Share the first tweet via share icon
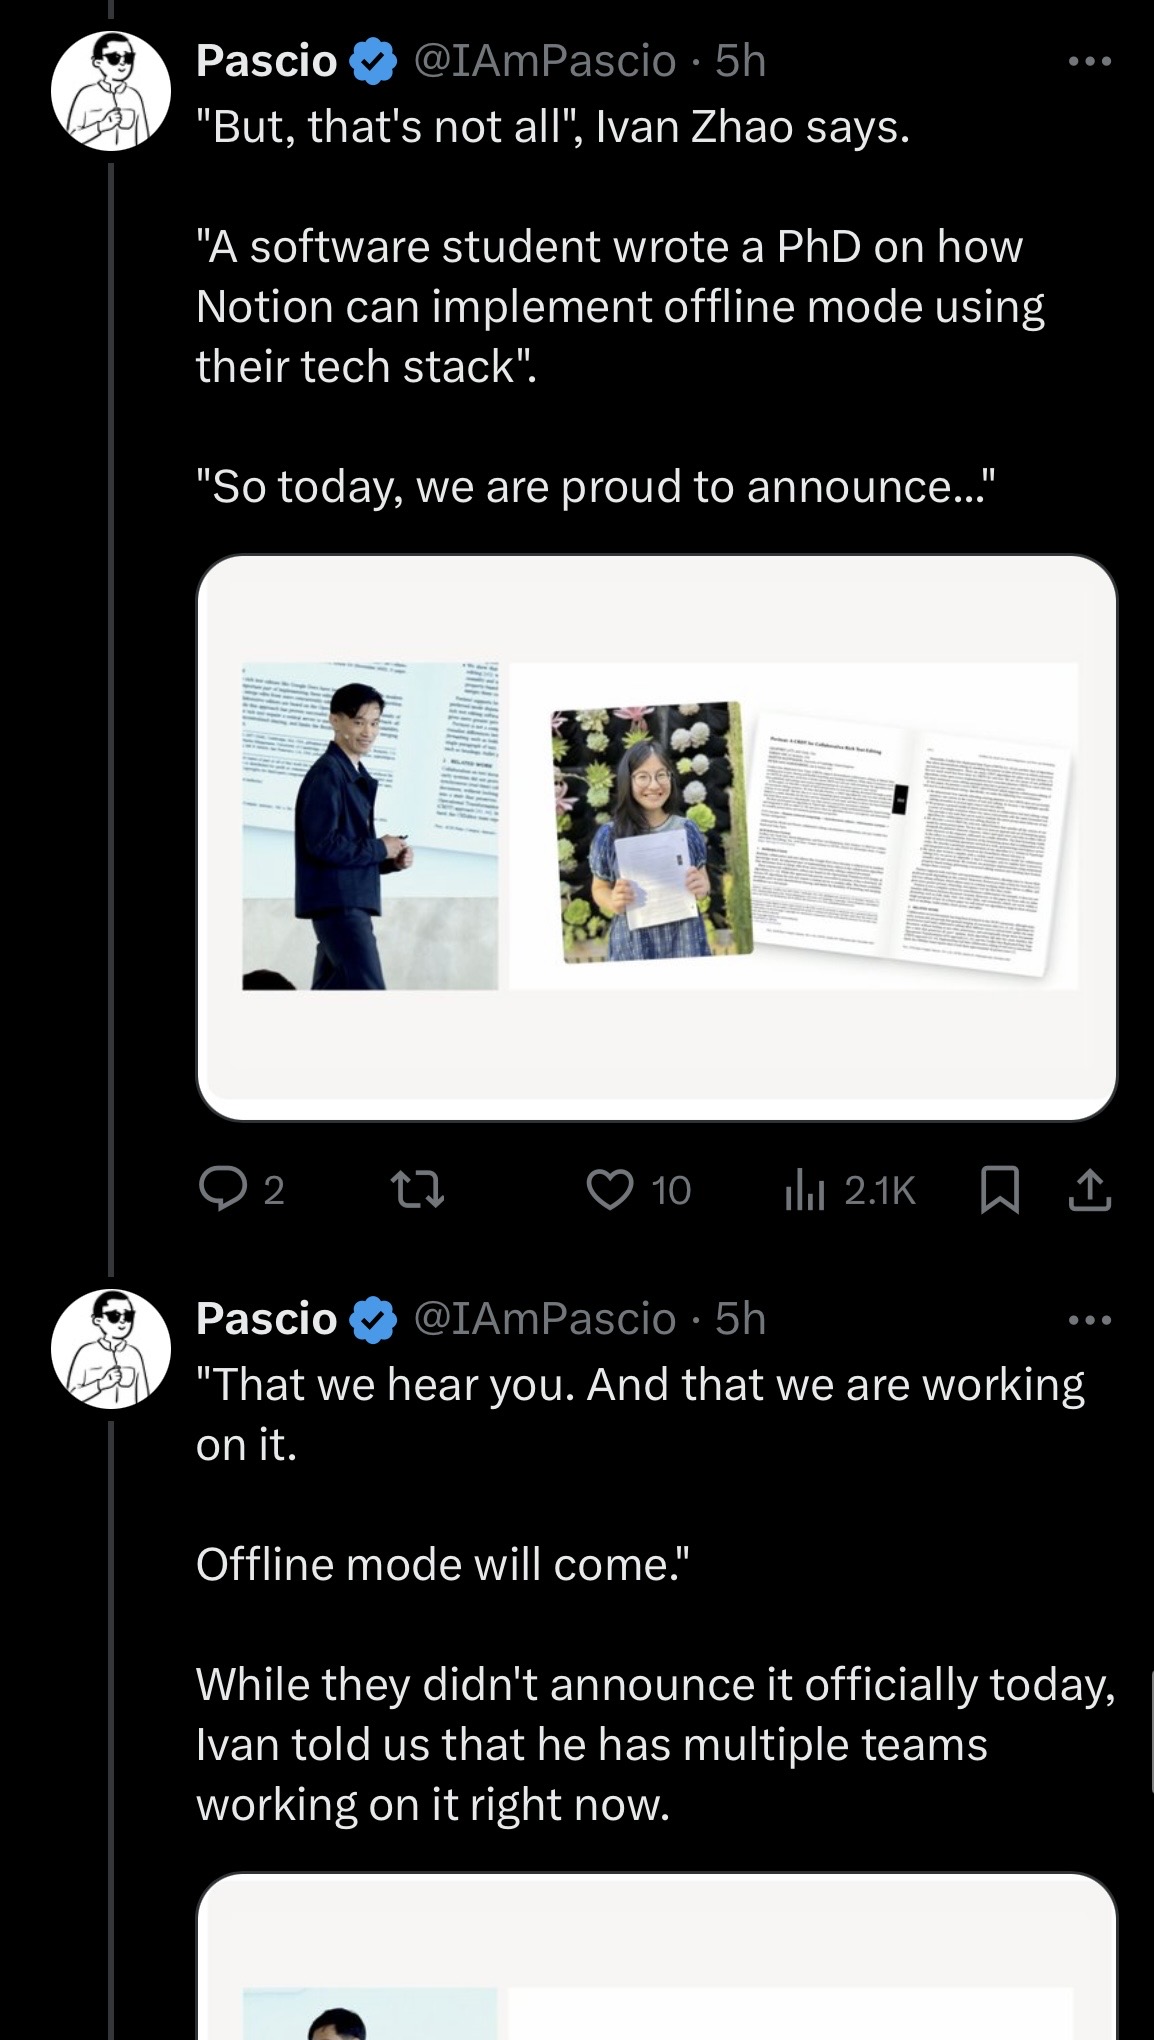 [x=1089, y=1190]
